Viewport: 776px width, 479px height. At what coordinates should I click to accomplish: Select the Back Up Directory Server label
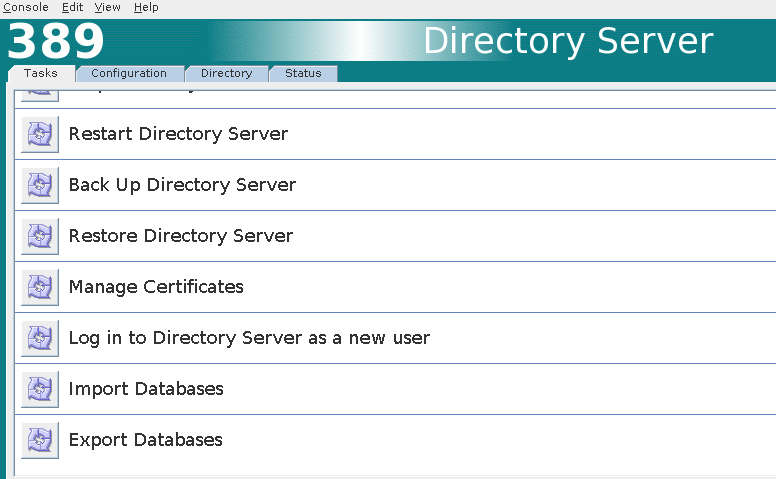click(x=182, y=185)
